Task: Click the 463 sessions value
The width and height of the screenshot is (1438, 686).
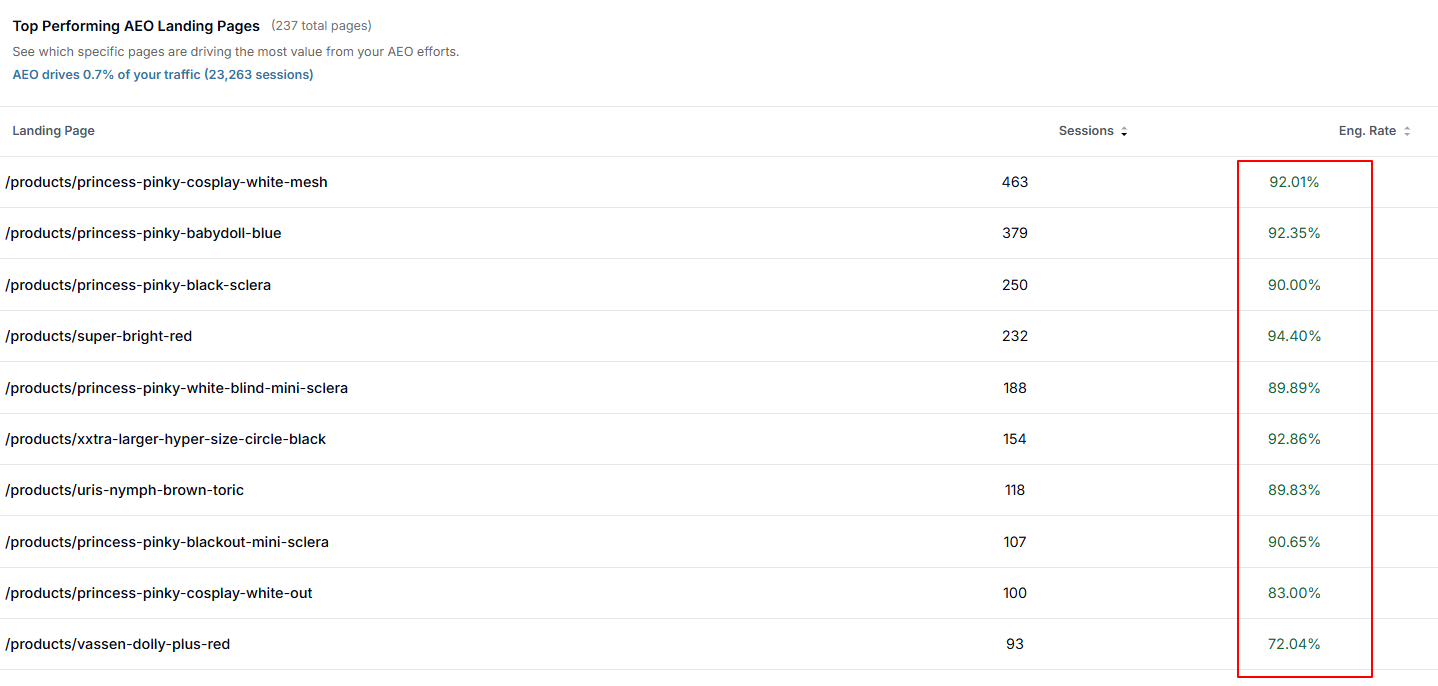Action: point(1014,182)
